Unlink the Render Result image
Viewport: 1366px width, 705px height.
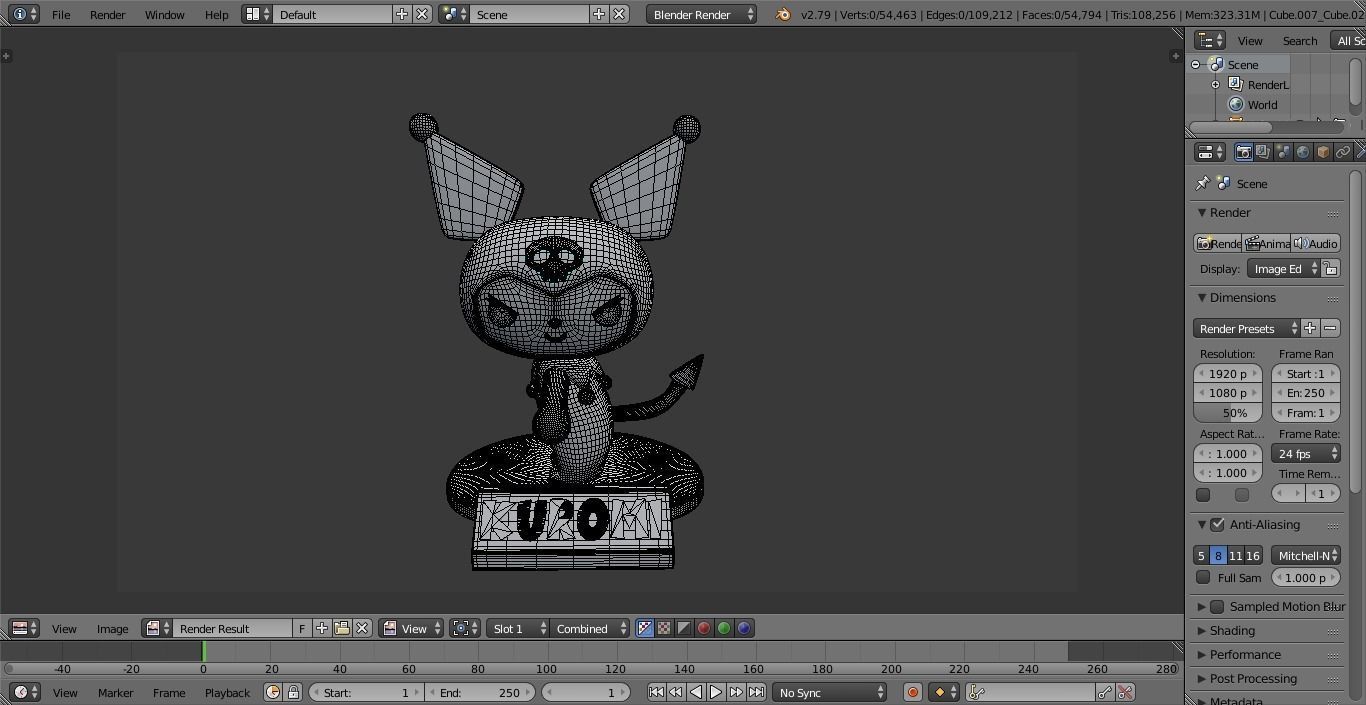(x=362, y=628)
